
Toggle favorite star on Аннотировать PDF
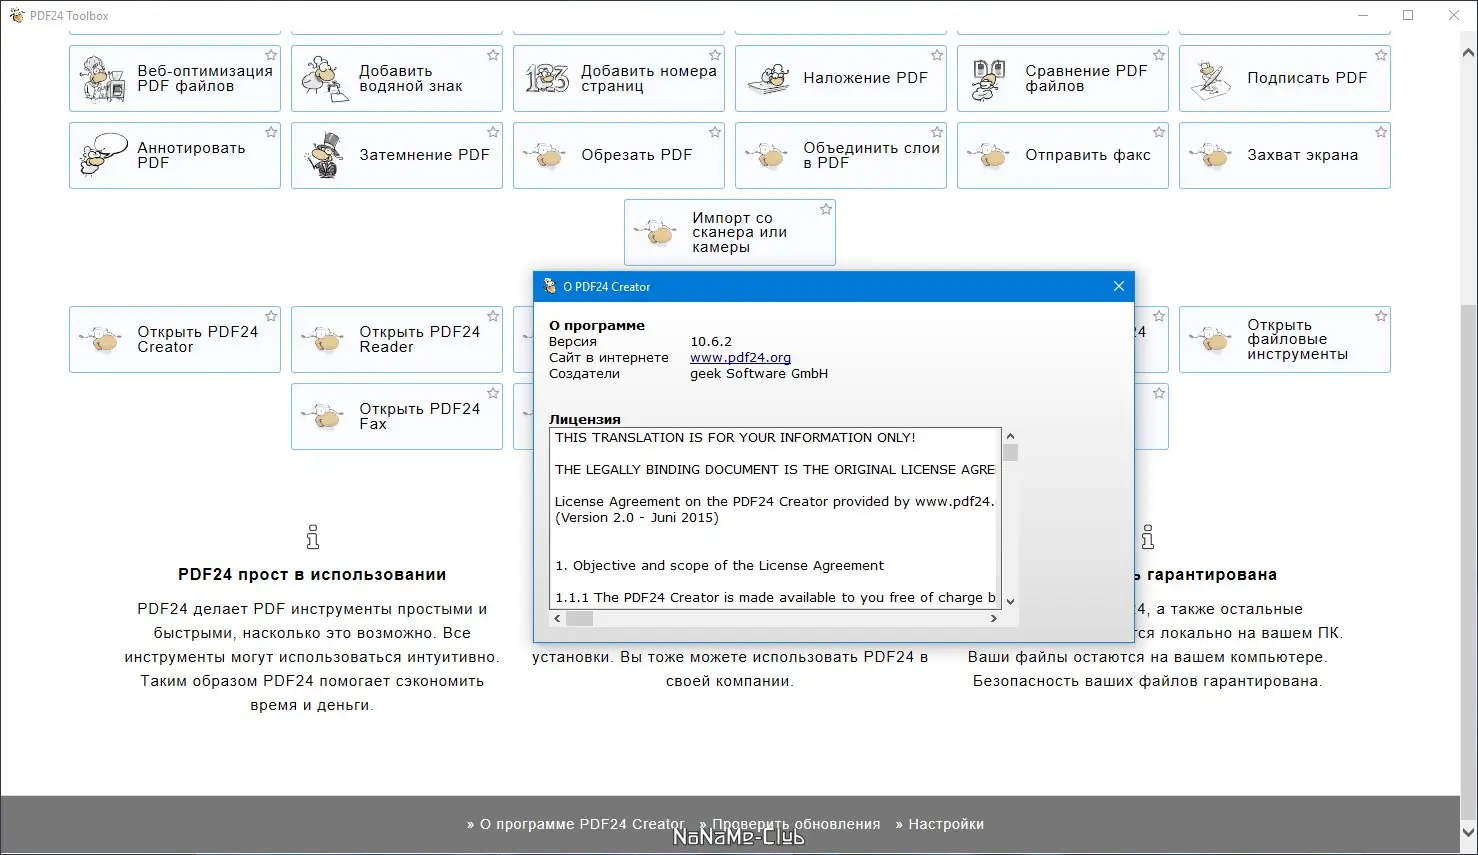(x=271, y=132)
